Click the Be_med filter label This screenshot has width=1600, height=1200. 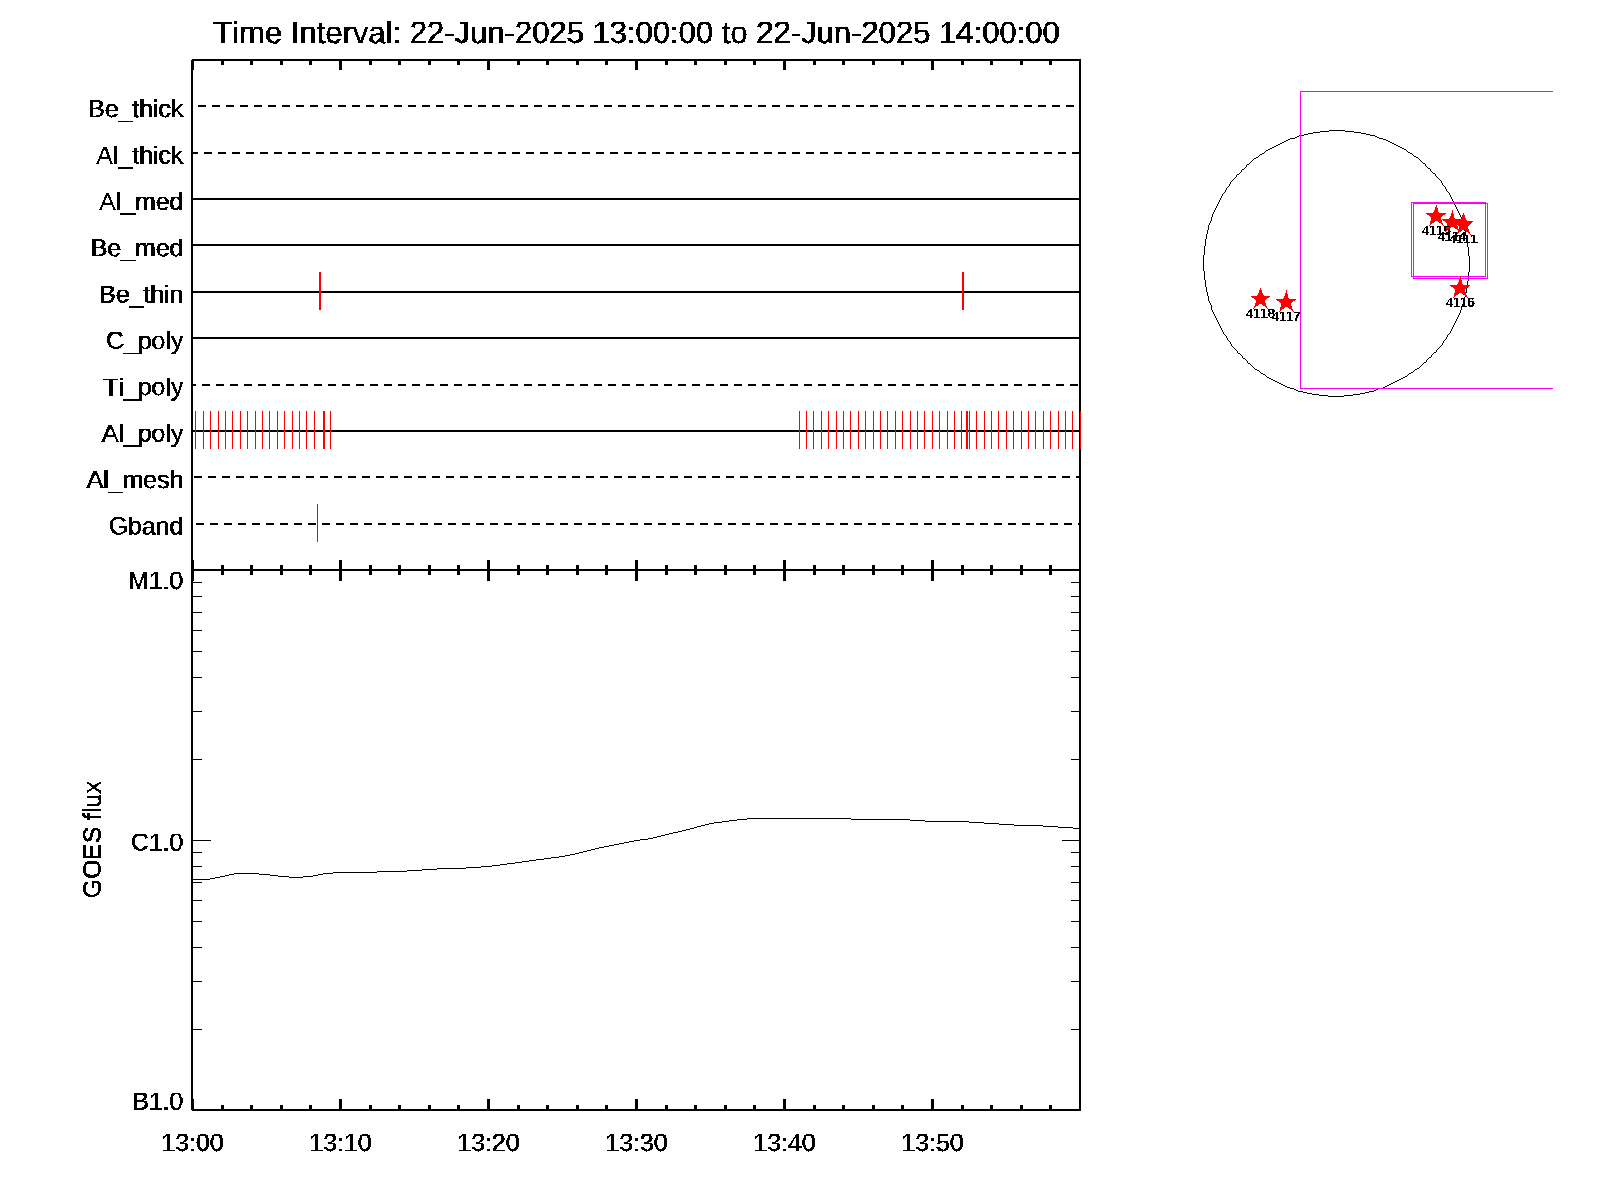[x=137, y=248]
